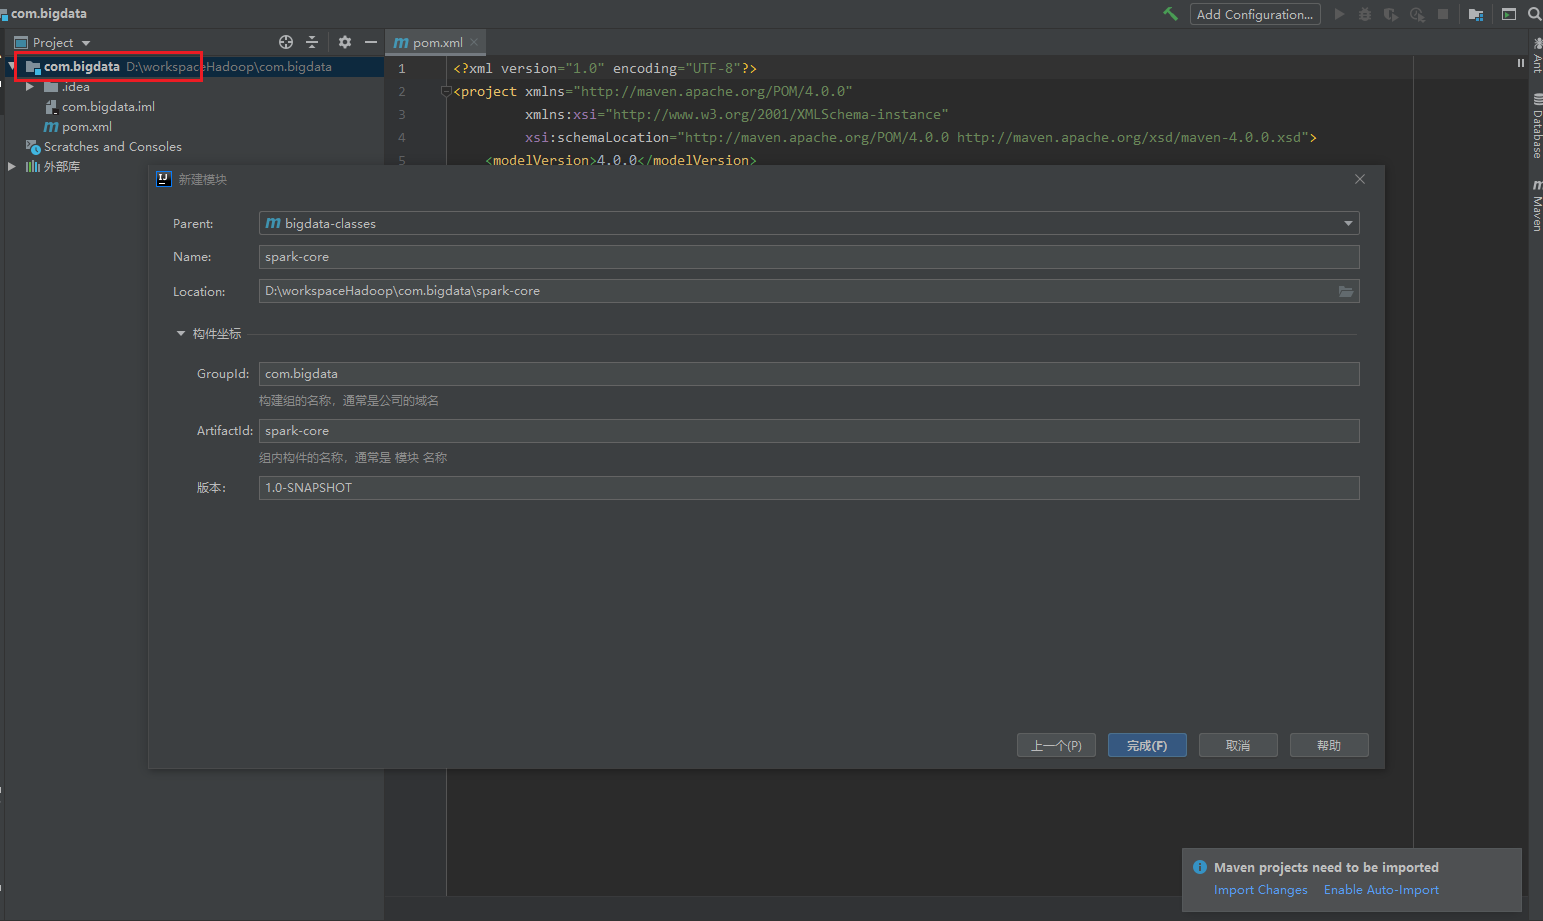The image size is (1543, 921).
Task: Open the Maven tool window tab
Action: tap(1537, 205)
